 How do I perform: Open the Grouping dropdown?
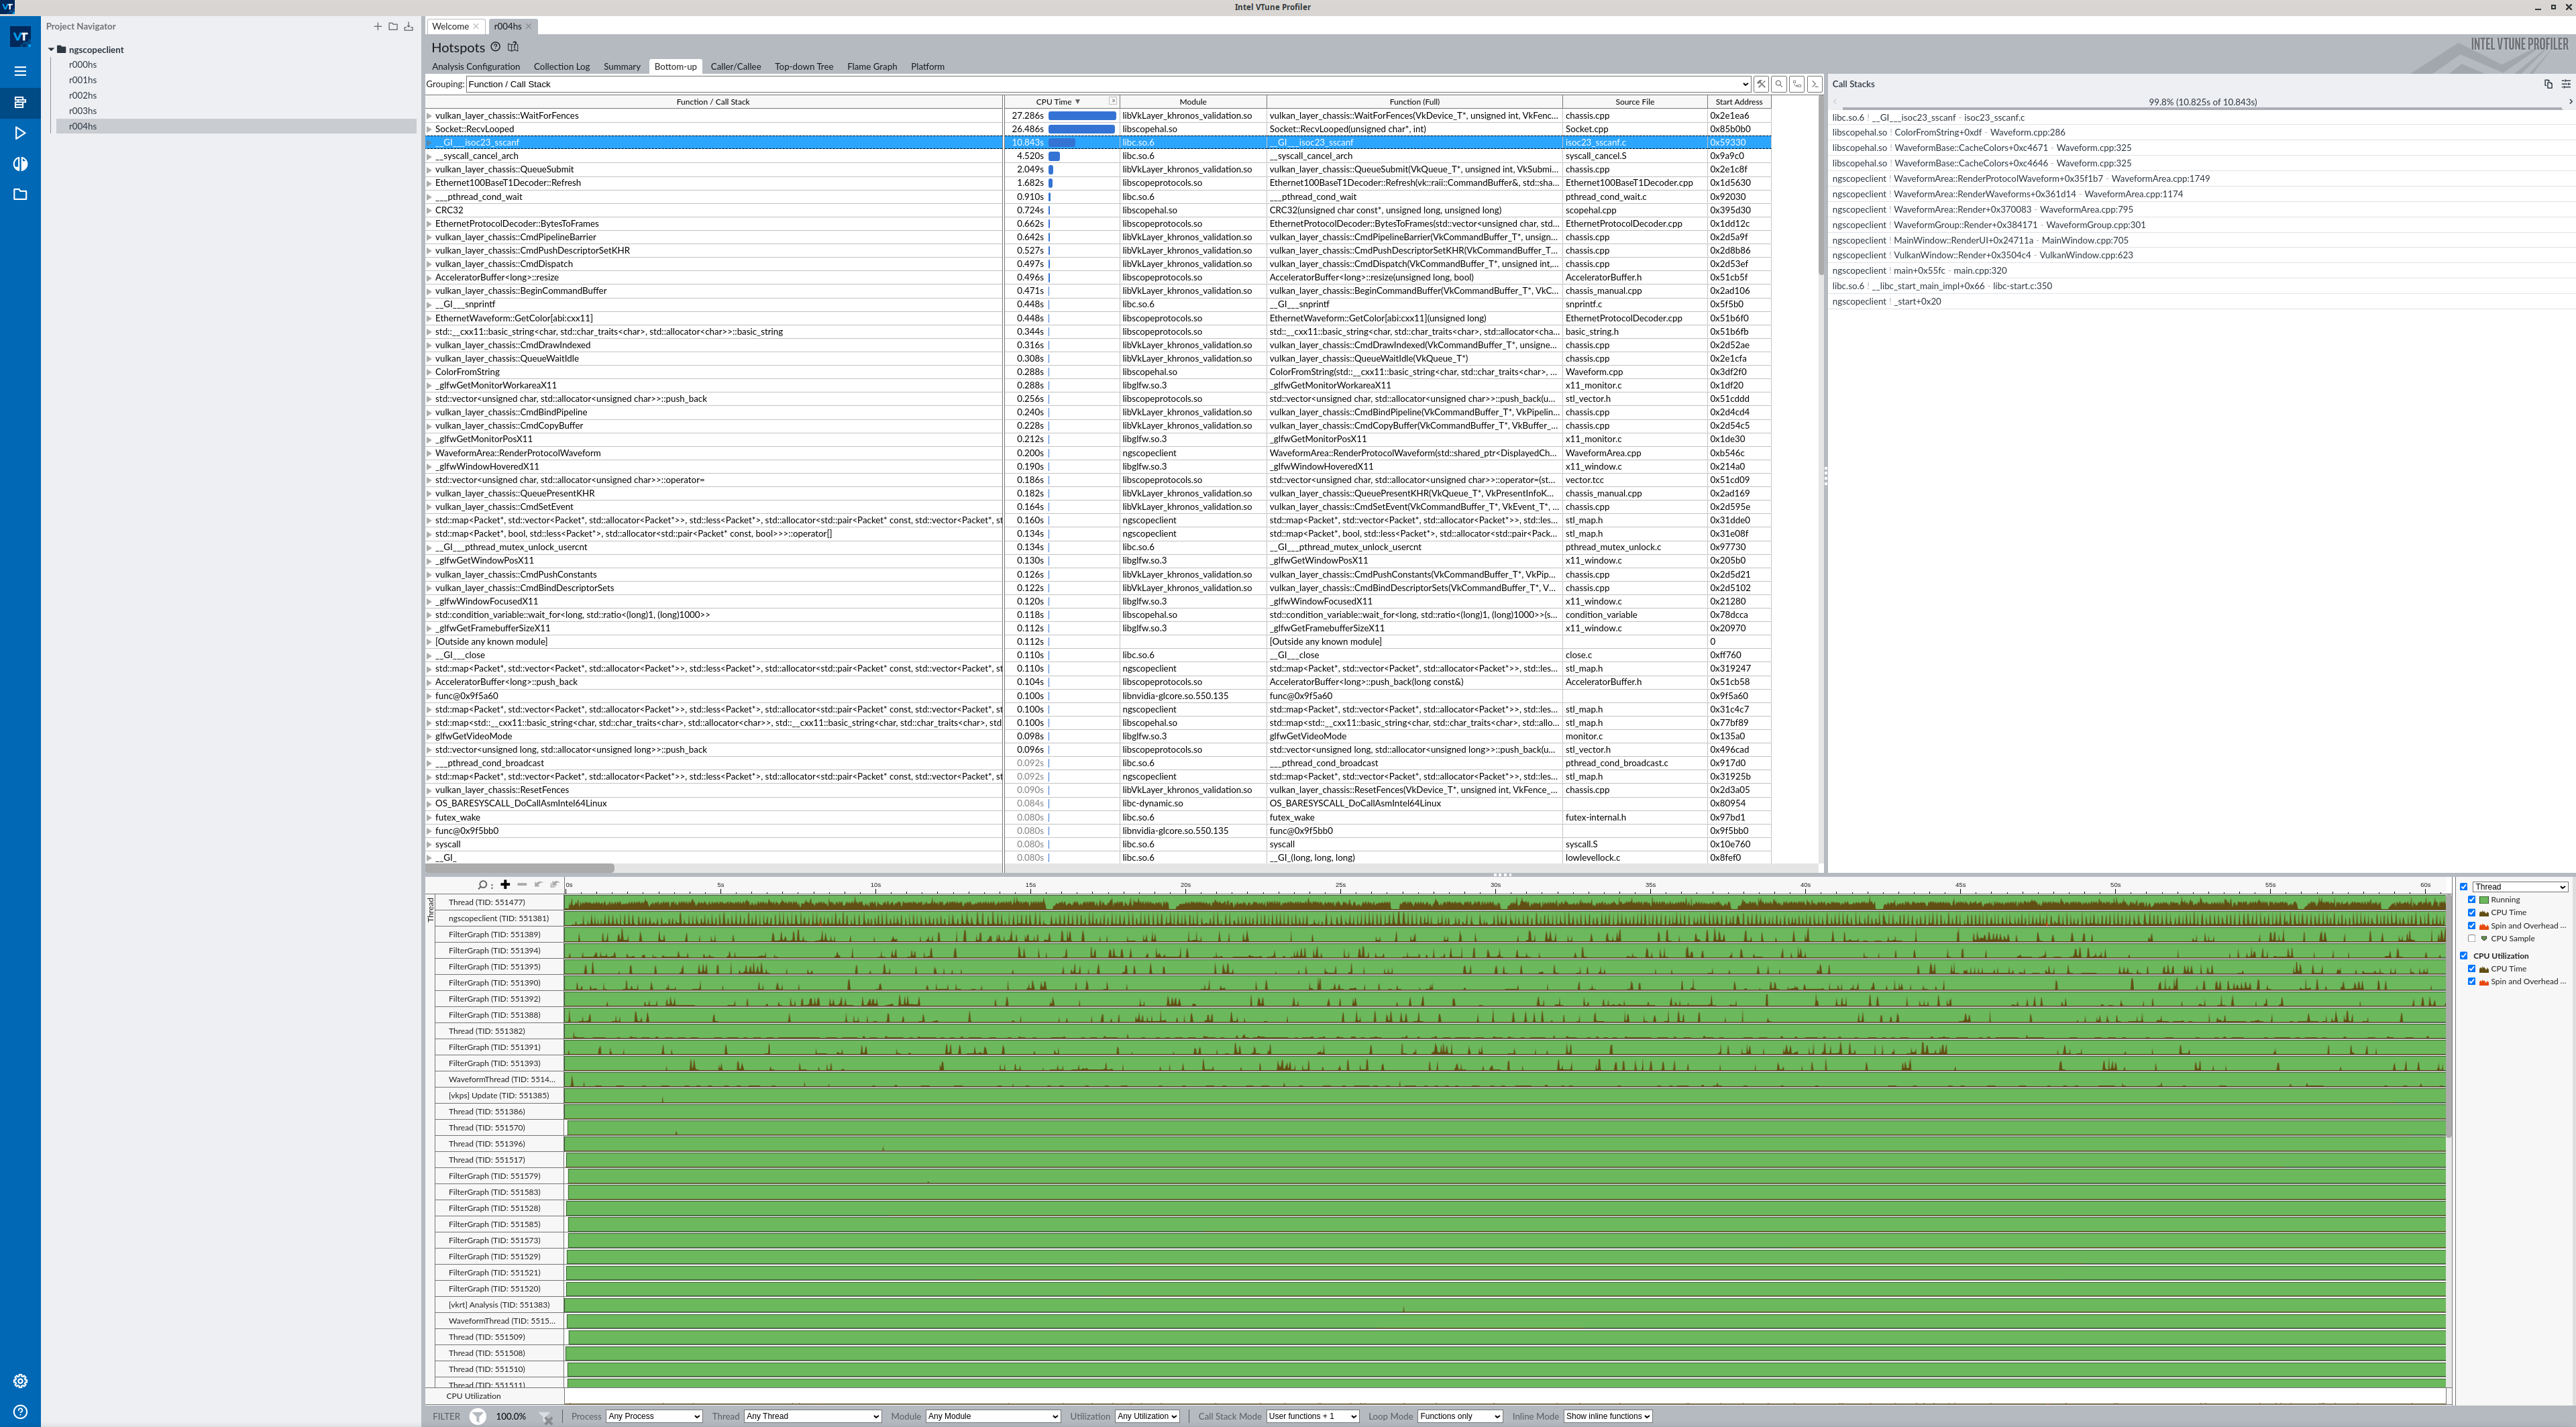tap(1745, 84)
